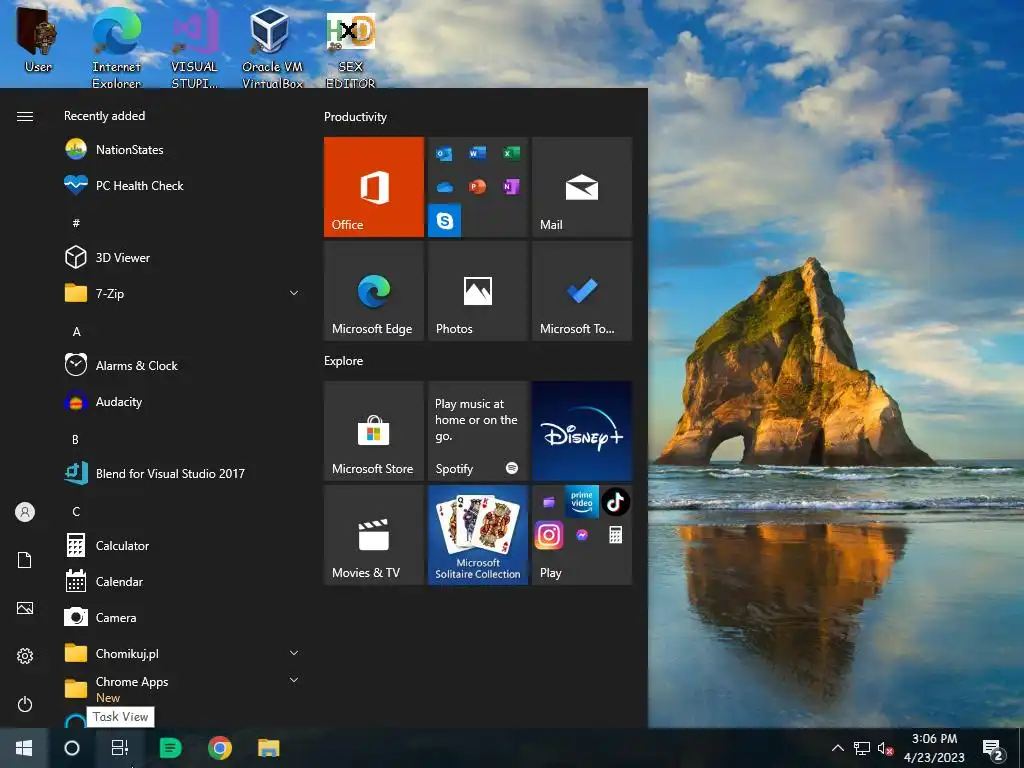Select the Internet Explorer desktop shortcut
The image size is (1024, 768).
[116, 47]
